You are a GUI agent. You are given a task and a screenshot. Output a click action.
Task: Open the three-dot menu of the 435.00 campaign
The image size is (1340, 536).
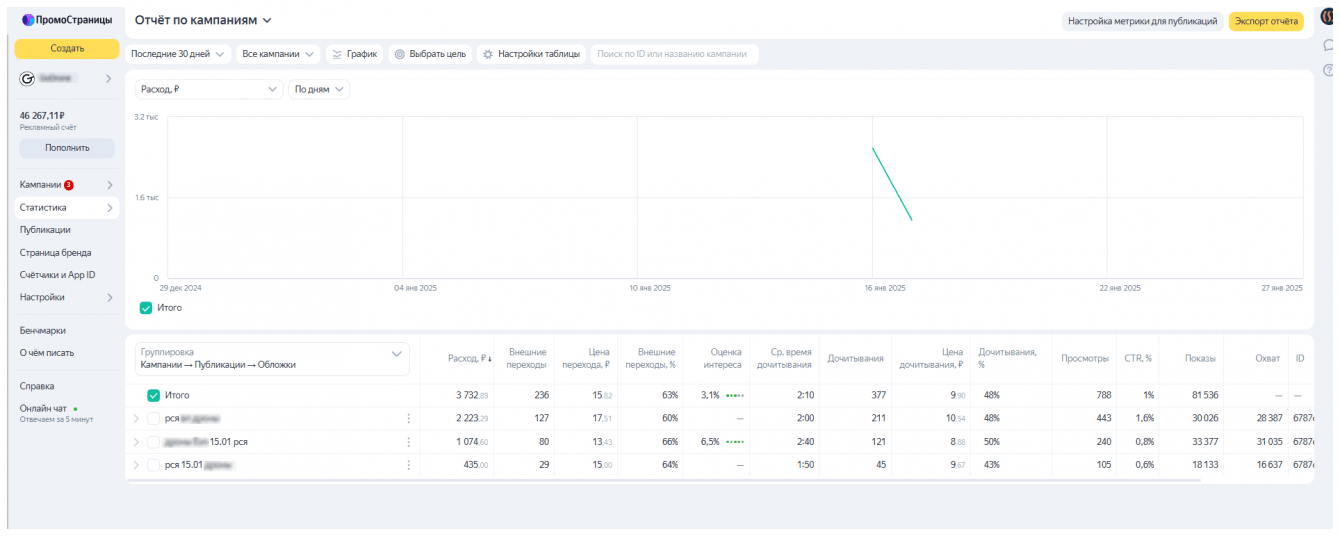coord(408,465)
